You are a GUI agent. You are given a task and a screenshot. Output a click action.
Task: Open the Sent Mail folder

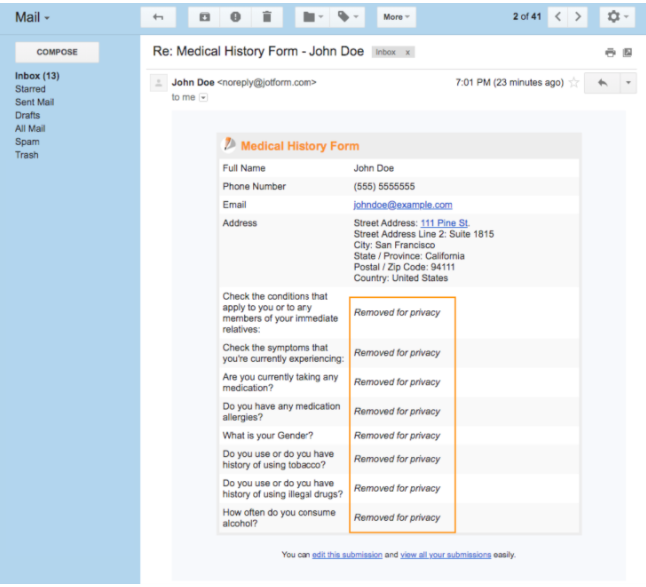tap(36, 102)
